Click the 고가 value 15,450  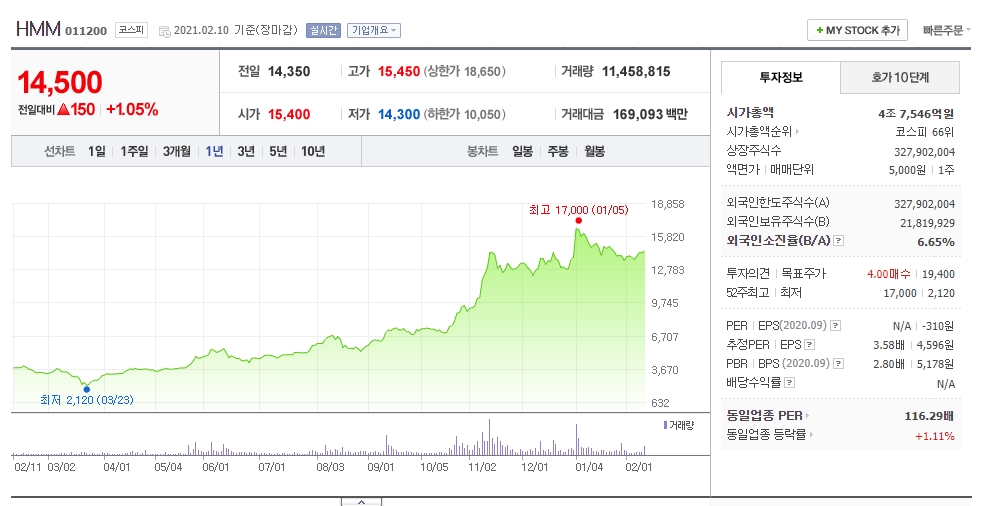[398, 72]
